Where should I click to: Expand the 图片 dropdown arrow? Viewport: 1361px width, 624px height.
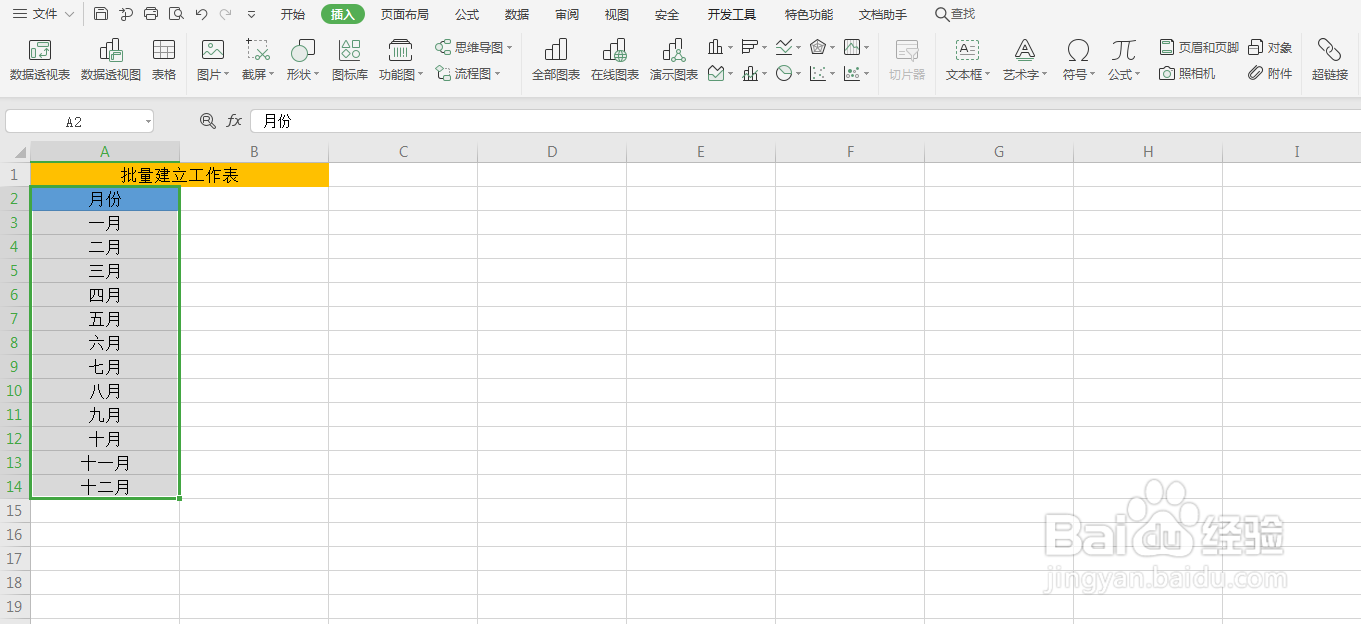click(227, 75)
